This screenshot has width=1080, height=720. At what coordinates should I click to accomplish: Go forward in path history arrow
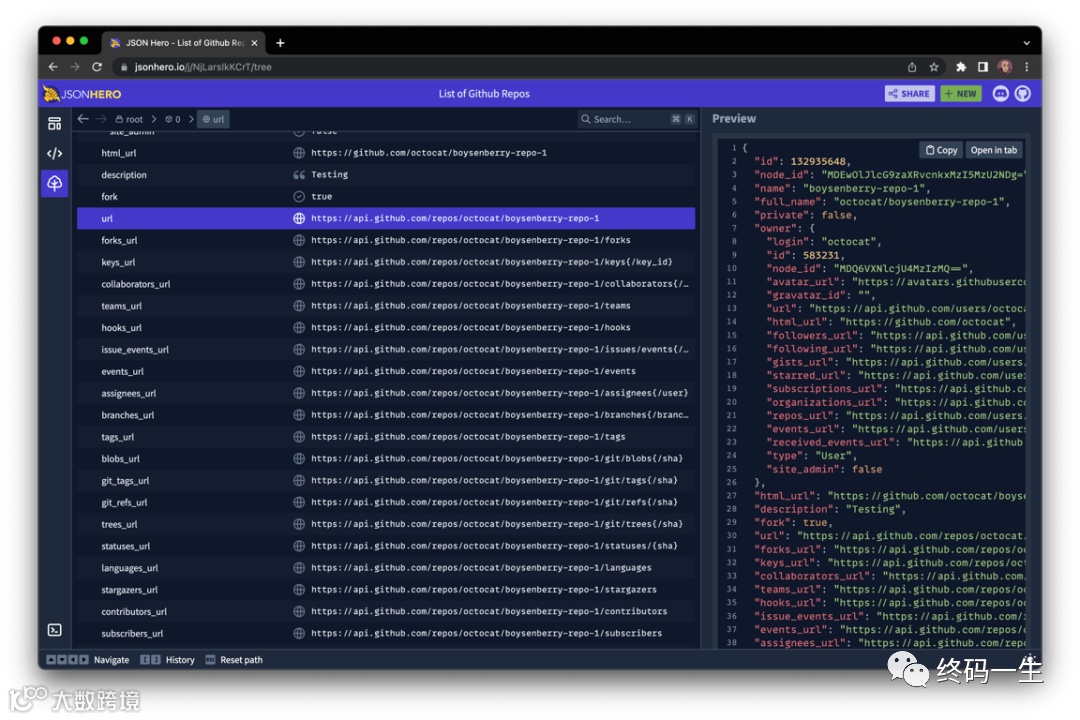click(x=101, y=119)
